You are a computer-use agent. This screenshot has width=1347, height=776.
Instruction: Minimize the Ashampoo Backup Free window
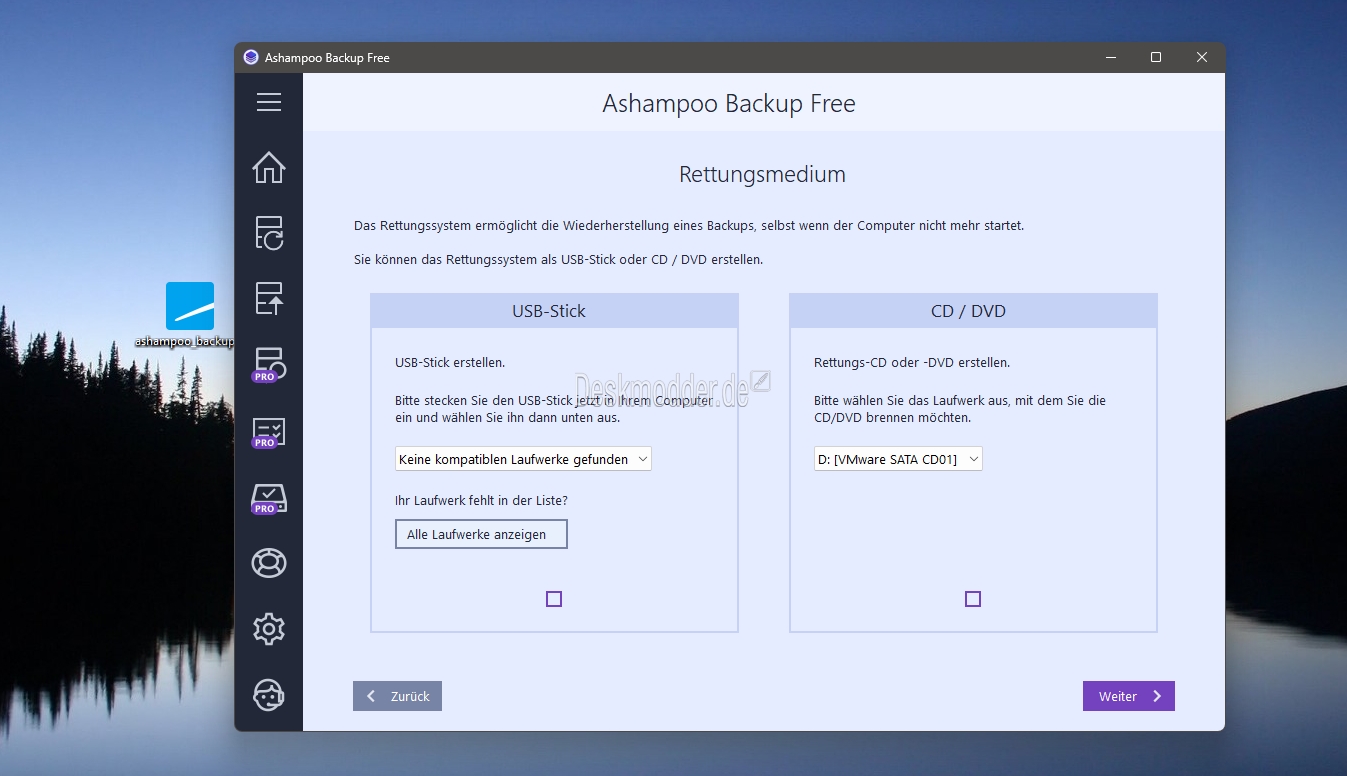tap(1110, 57)
